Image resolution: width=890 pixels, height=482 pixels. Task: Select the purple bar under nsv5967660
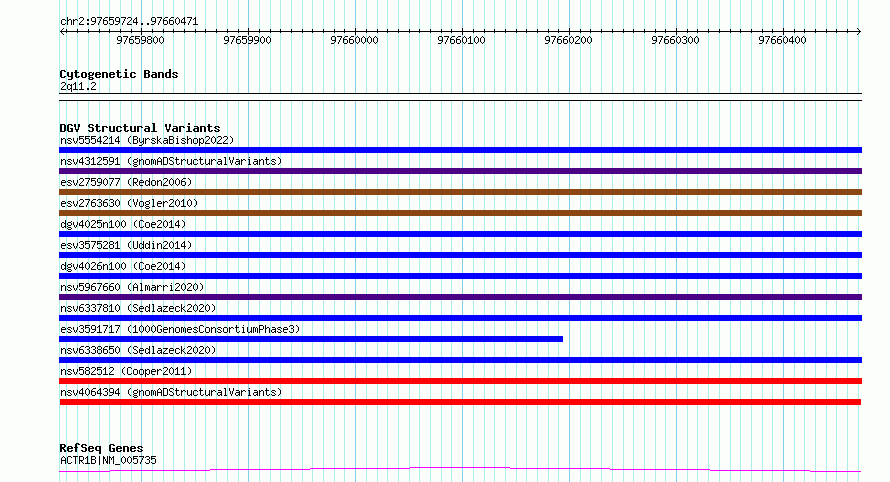tap(460, 297)
